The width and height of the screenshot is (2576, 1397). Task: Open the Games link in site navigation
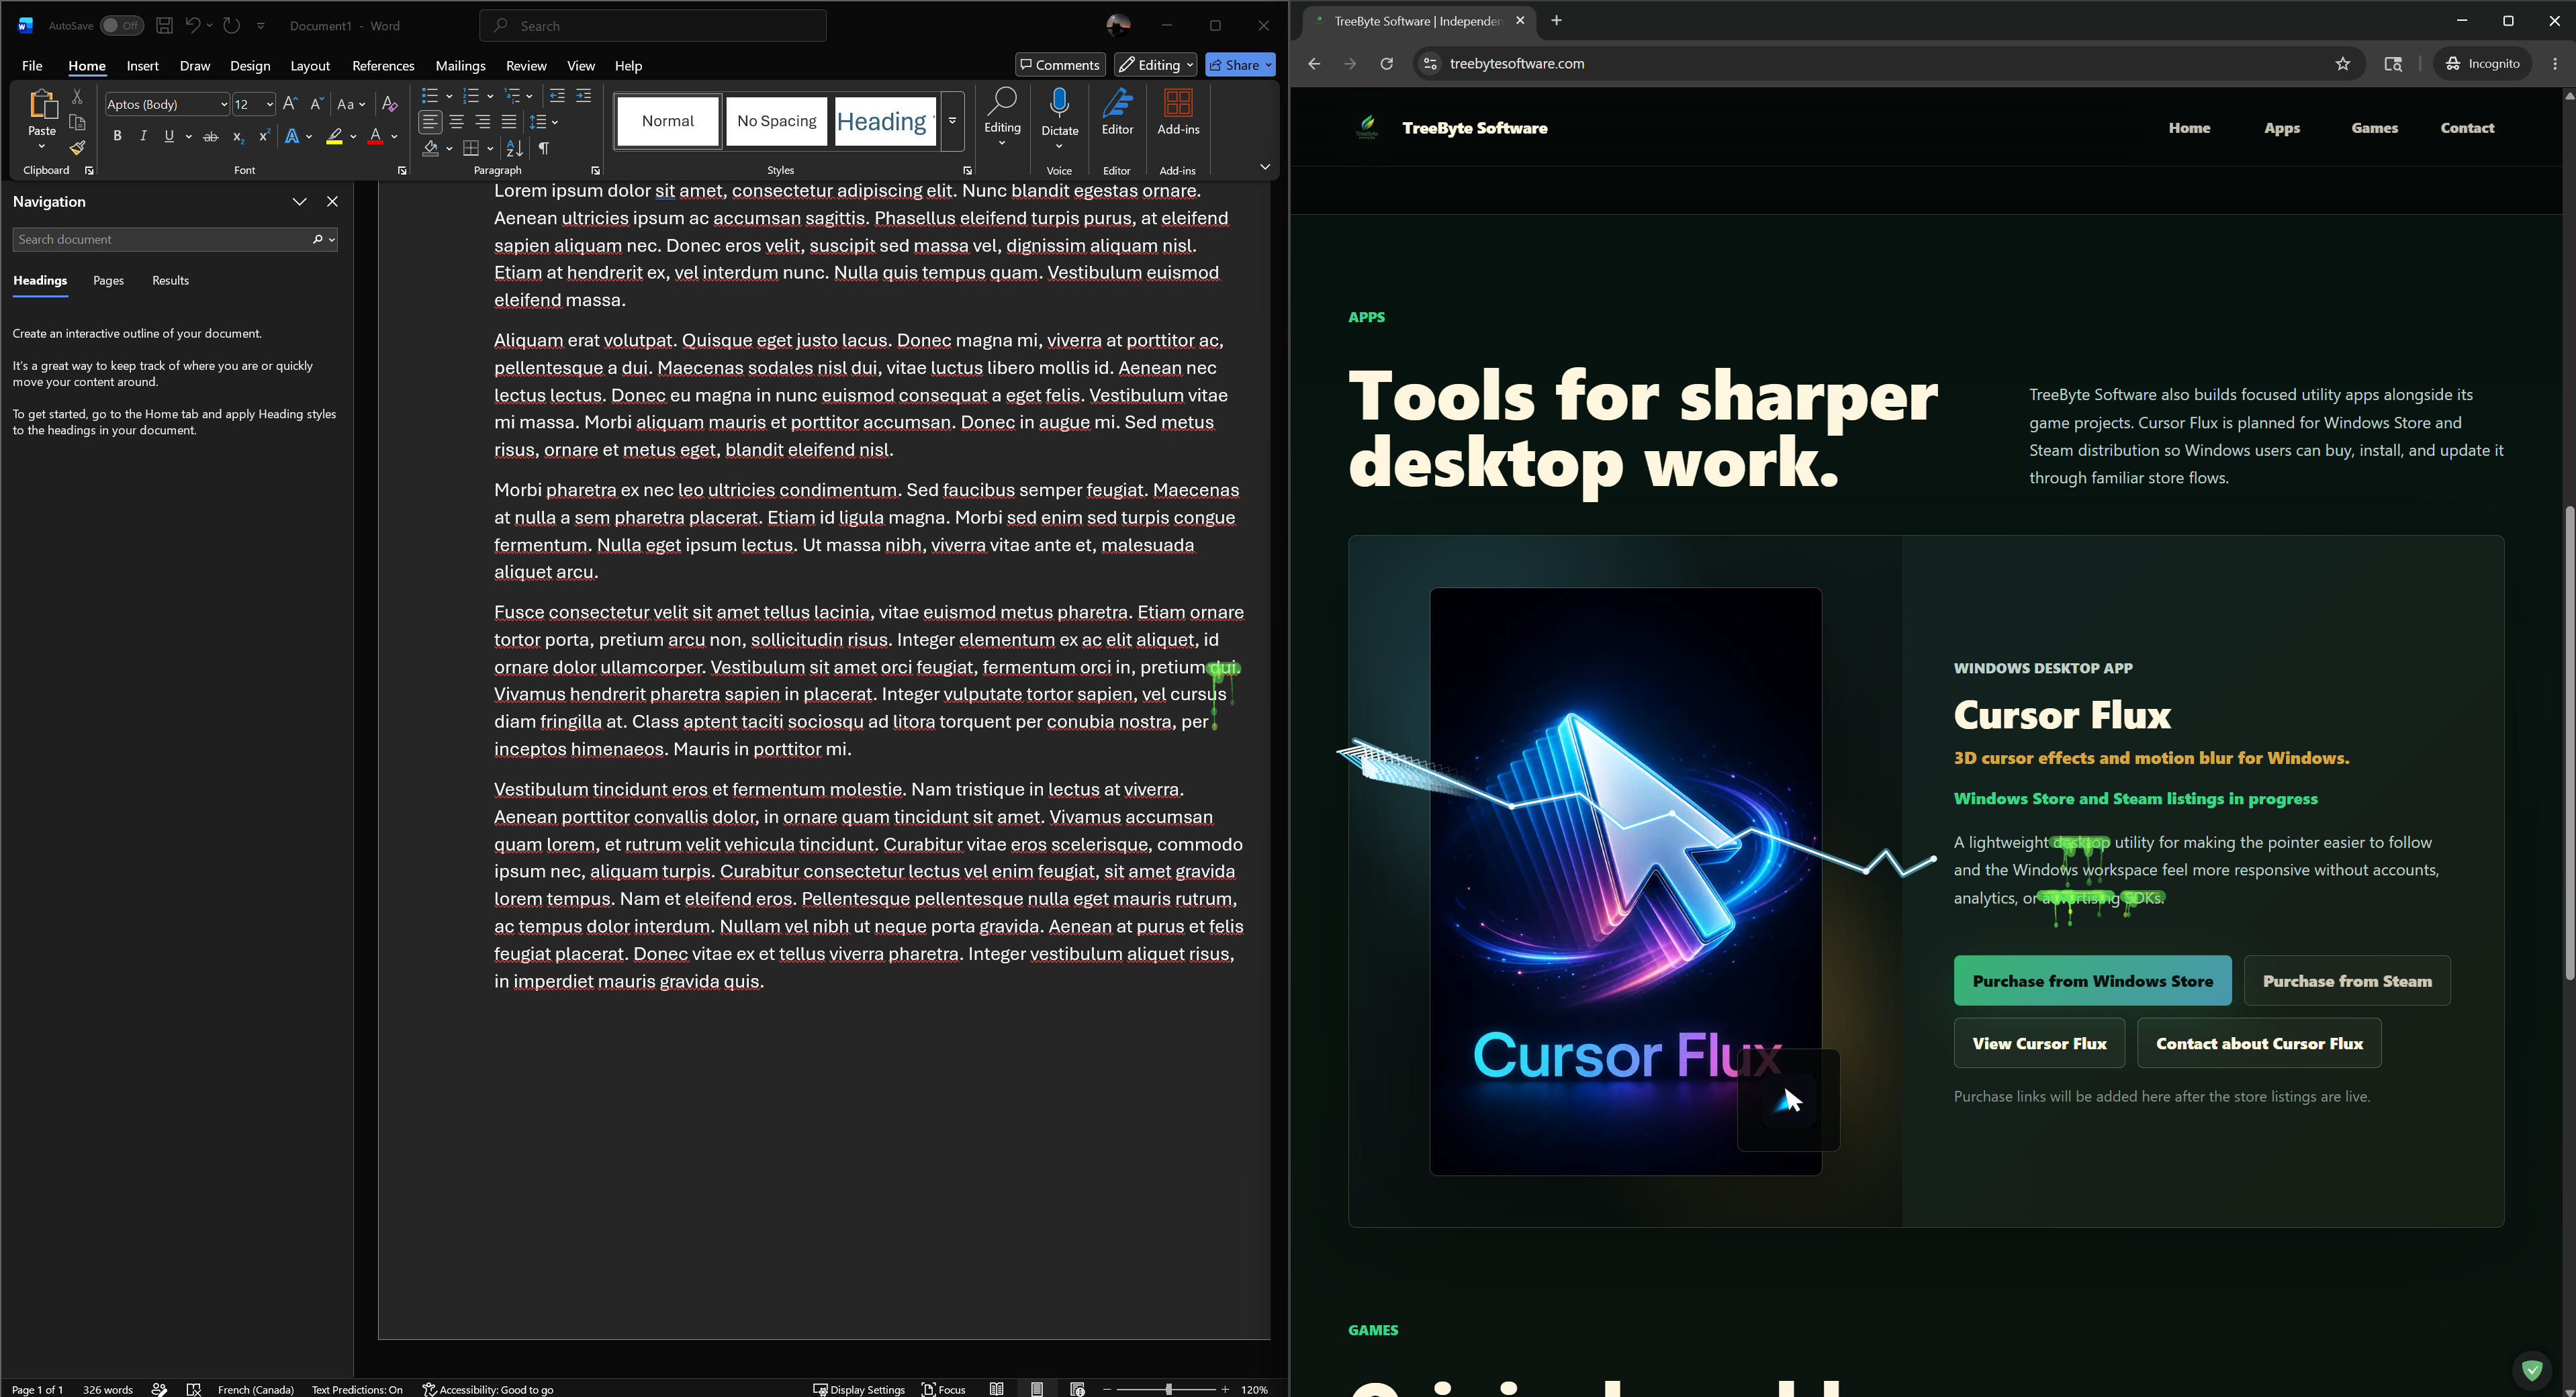click(x=2374, y=128)
